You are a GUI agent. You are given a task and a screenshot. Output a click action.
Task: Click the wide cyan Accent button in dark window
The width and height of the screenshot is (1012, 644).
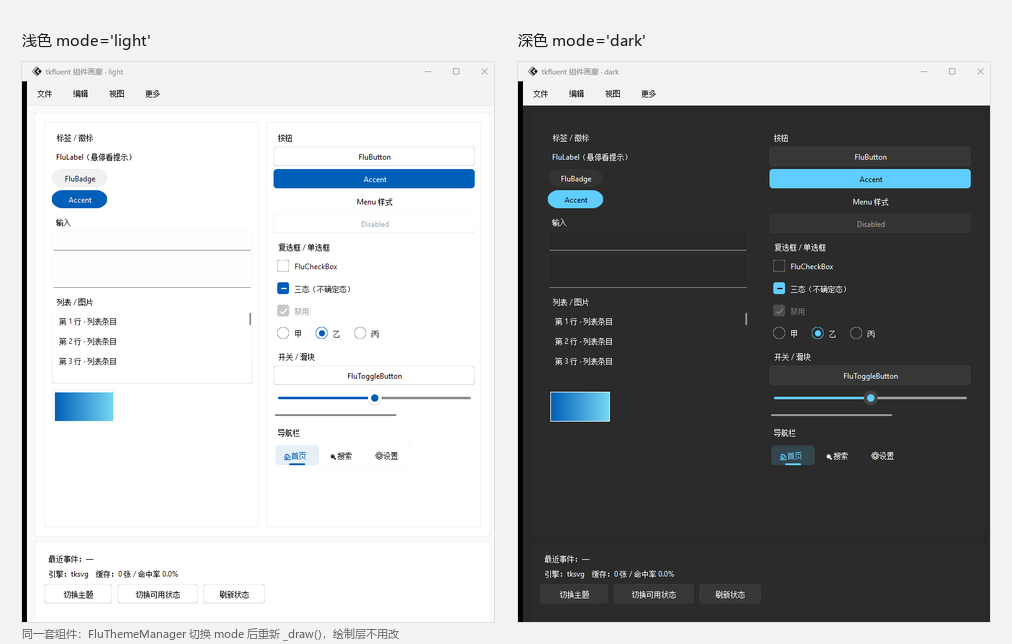[870, 179]
